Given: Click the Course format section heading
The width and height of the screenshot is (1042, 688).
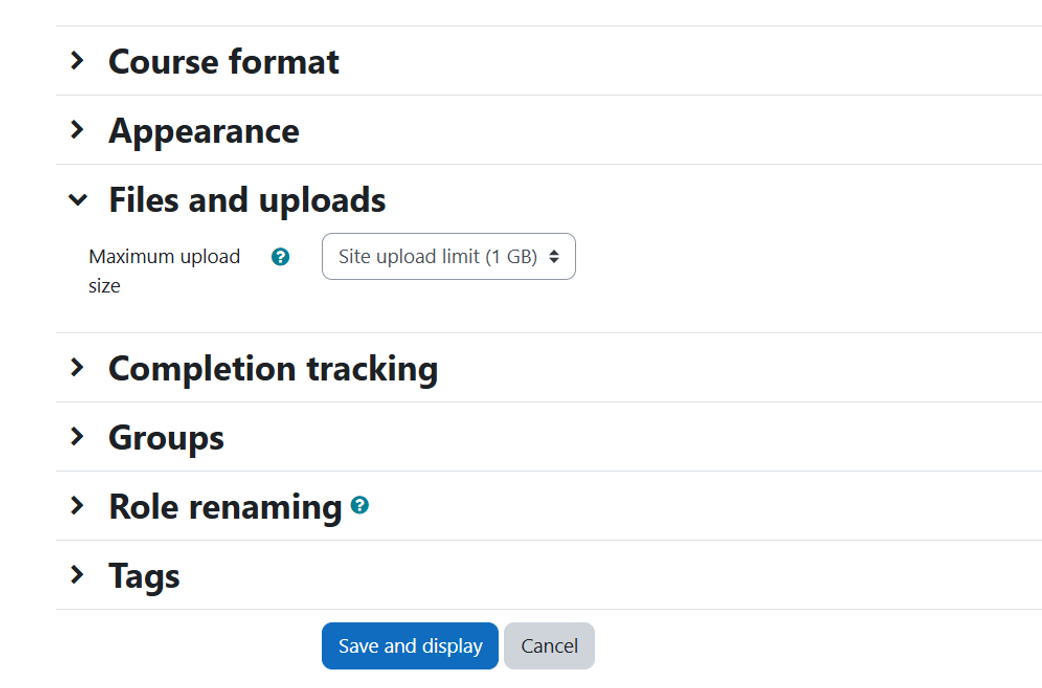Looking at the screenshot, I should 223,62.
